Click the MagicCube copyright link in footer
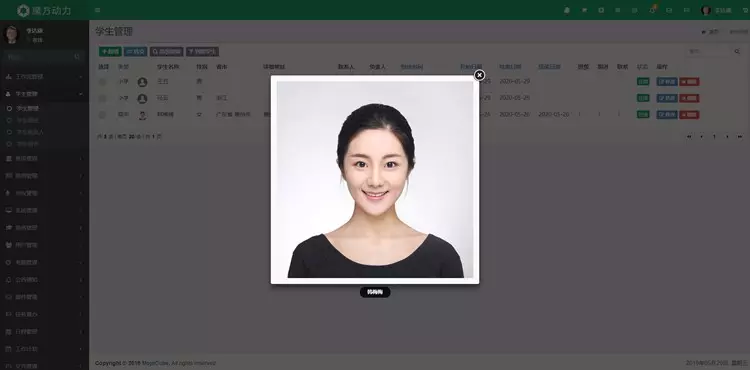The height and width of the screenshot is (370, 750). pos(154,363)
